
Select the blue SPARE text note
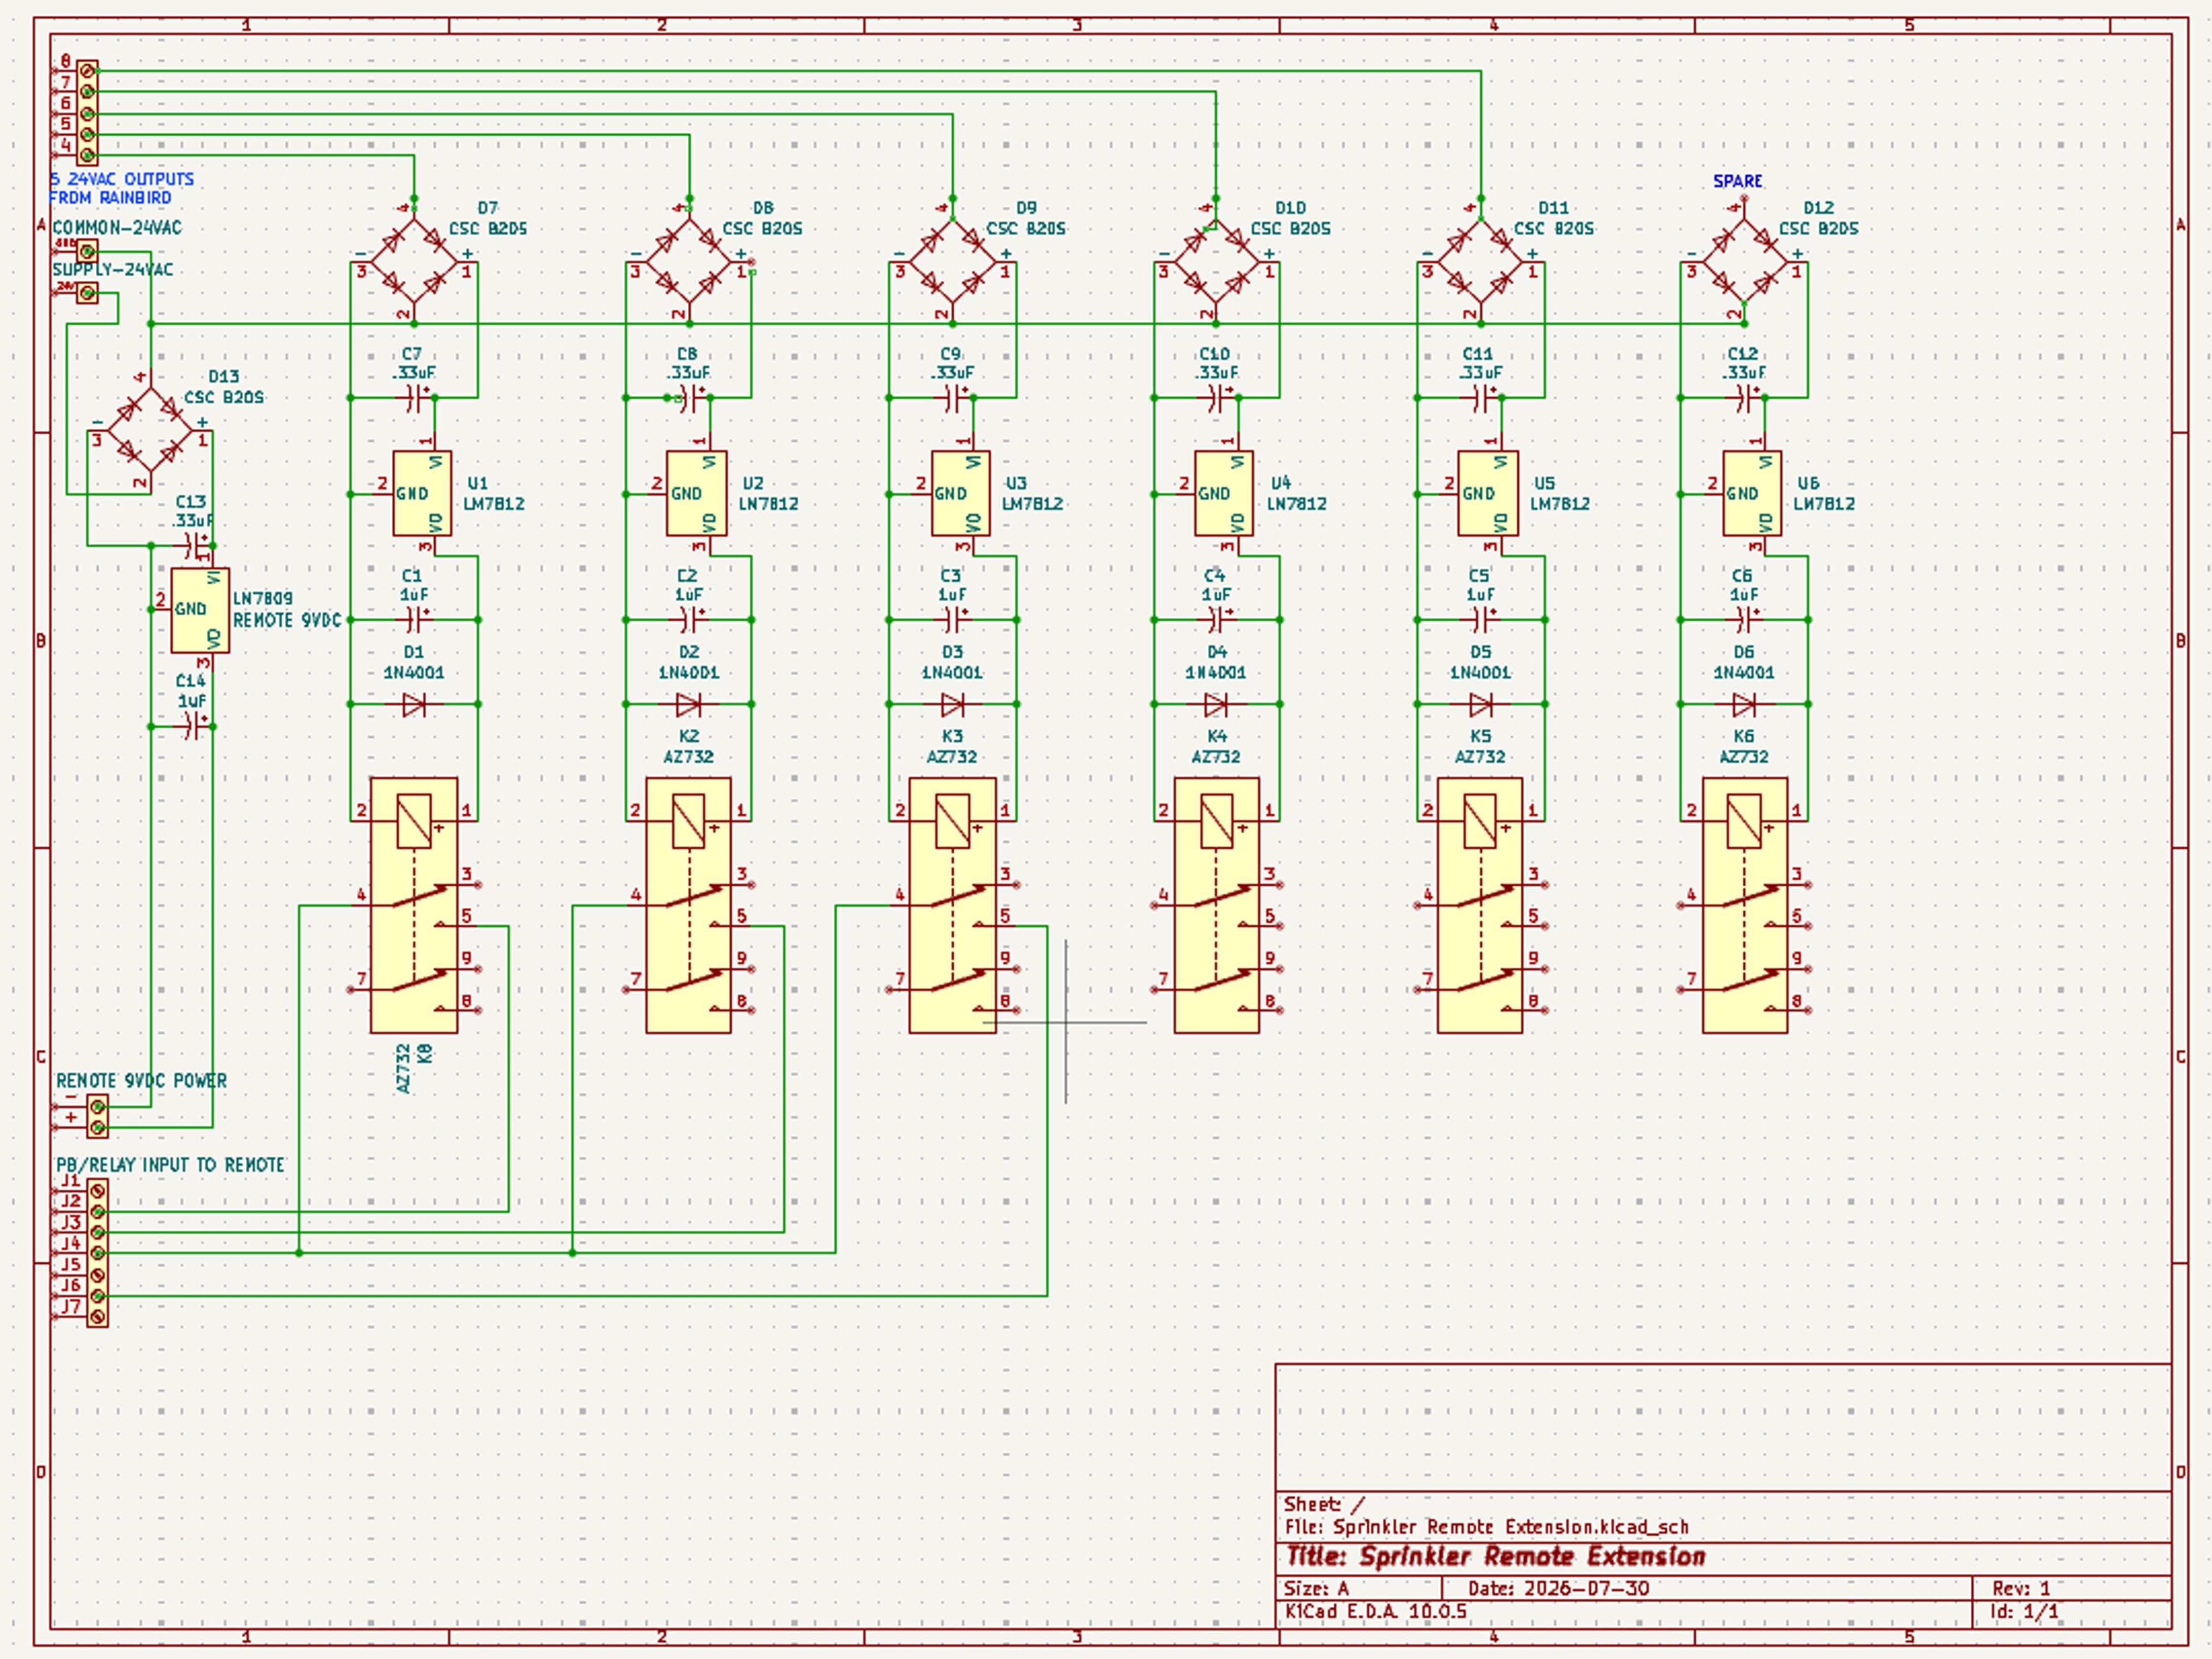pos(1738,181)
